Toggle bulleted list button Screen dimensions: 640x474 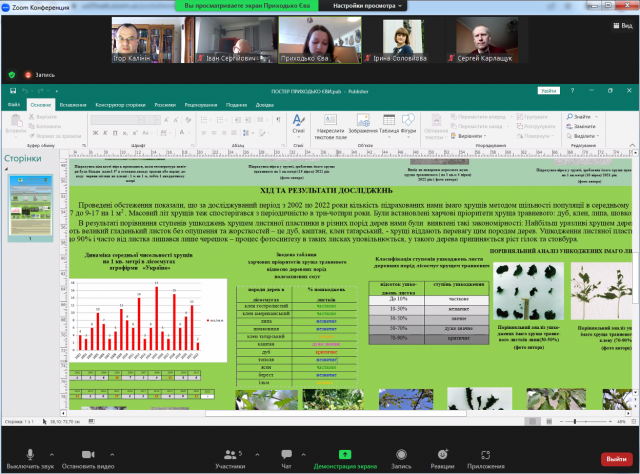(204, 120)
